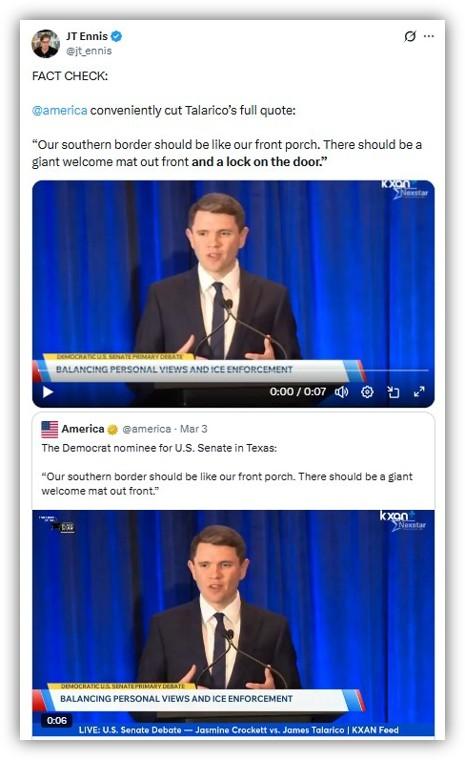Click the picture-in-picture video icon
Screen dimensions: 465x760
coord(393,392)
